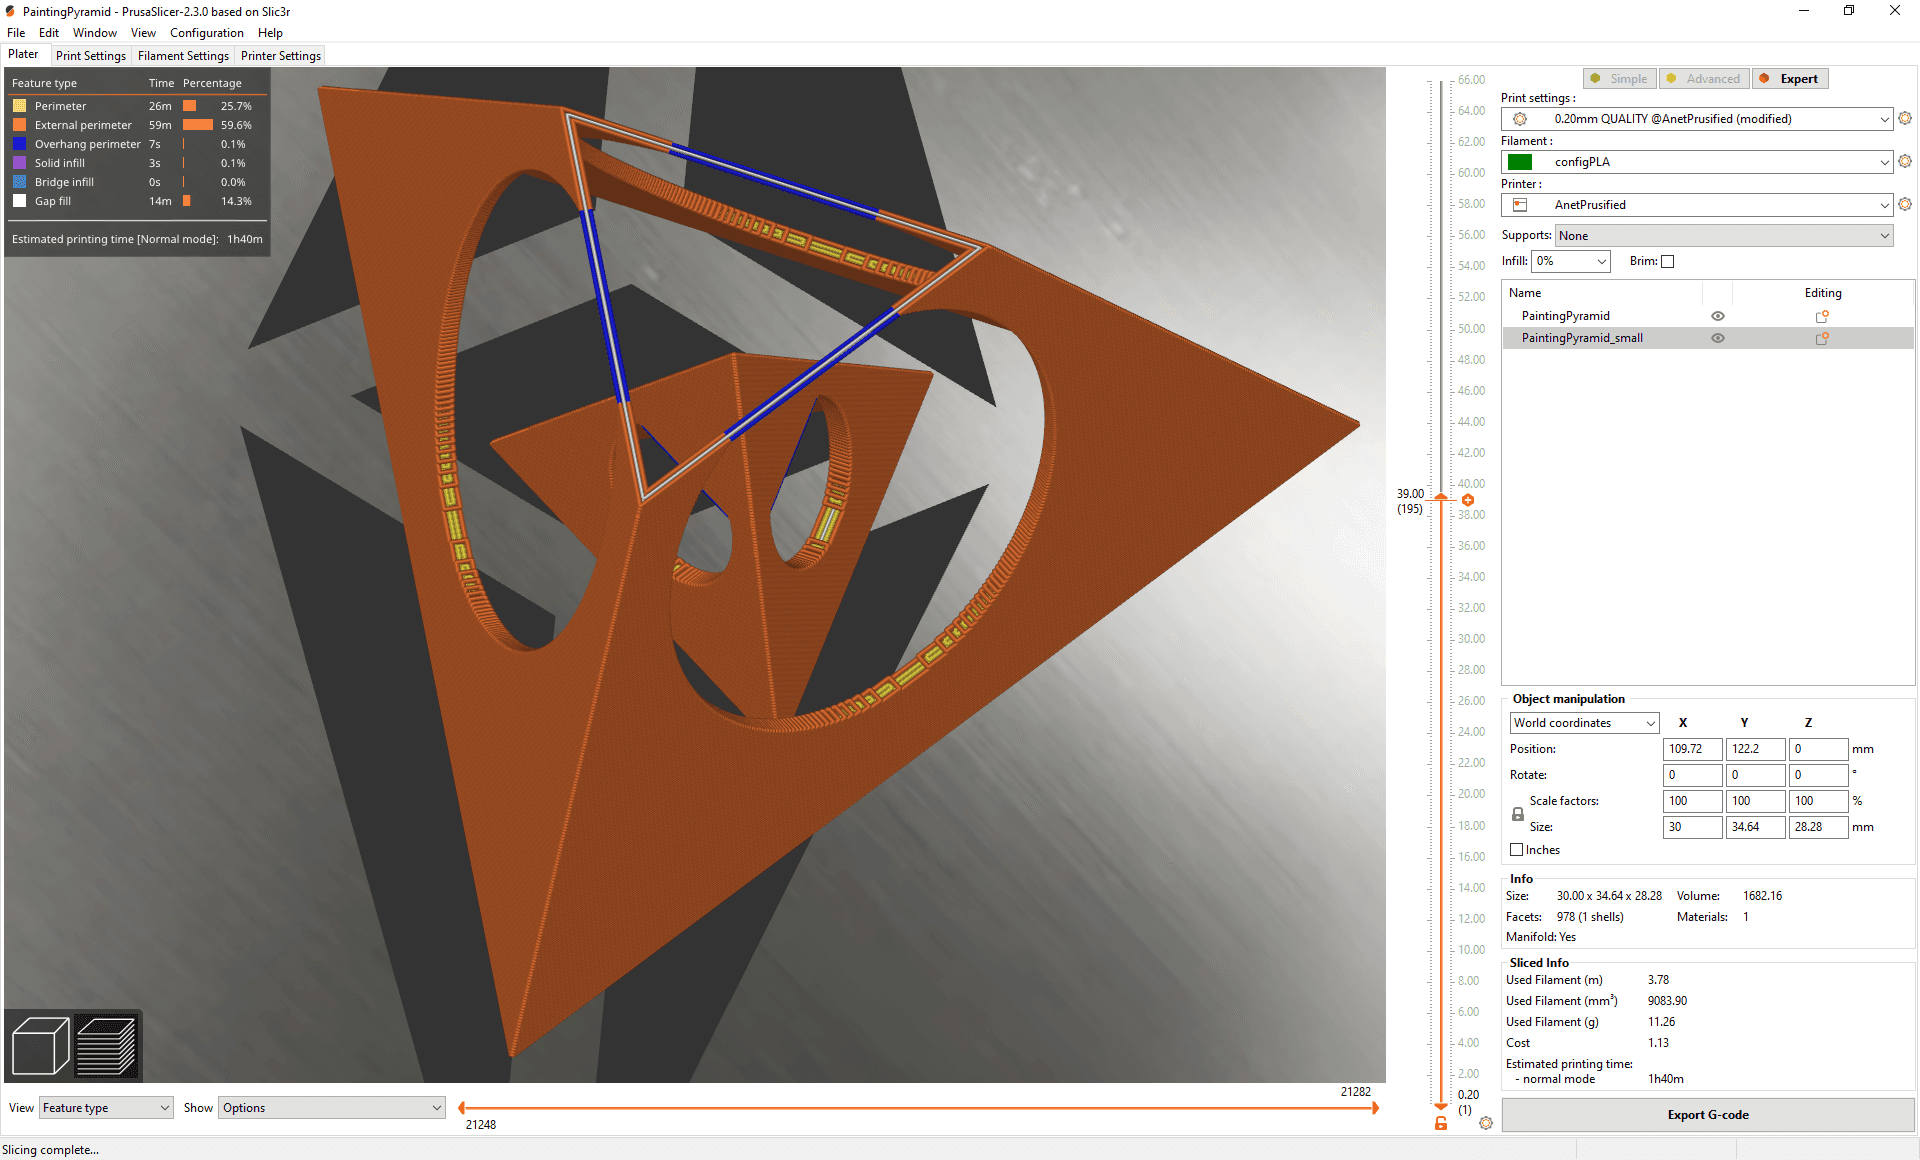Click the editing icon for PaintingPyramid

(x=1822, y=316)
